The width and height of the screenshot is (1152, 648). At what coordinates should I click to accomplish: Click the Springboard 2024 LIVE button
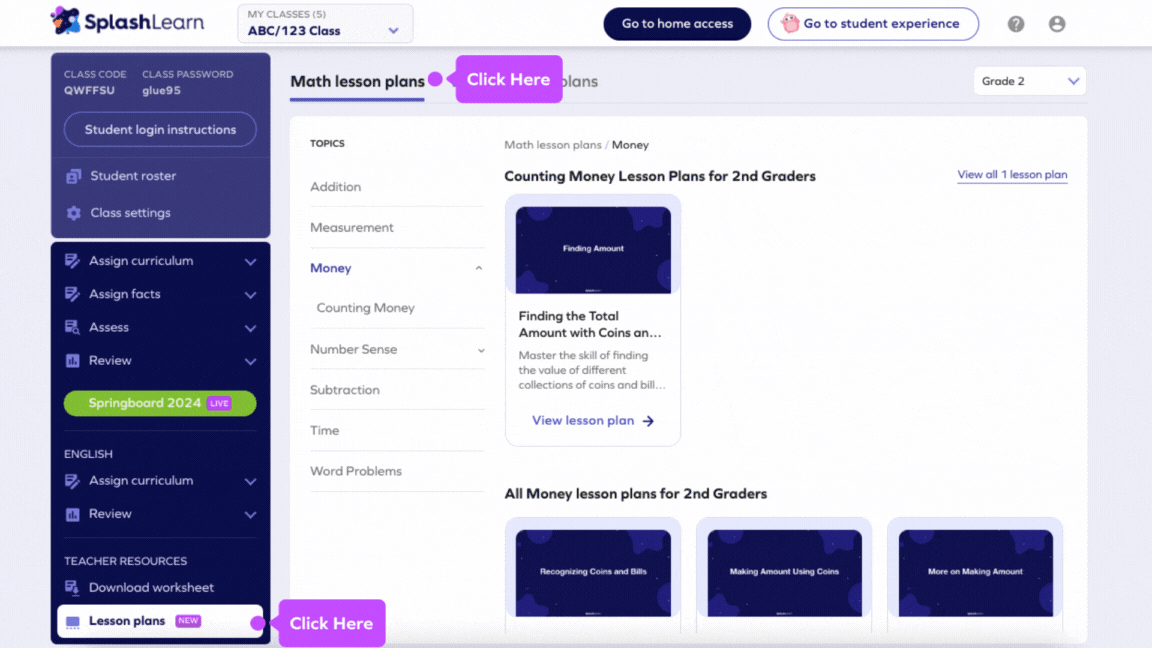point(160,403)
